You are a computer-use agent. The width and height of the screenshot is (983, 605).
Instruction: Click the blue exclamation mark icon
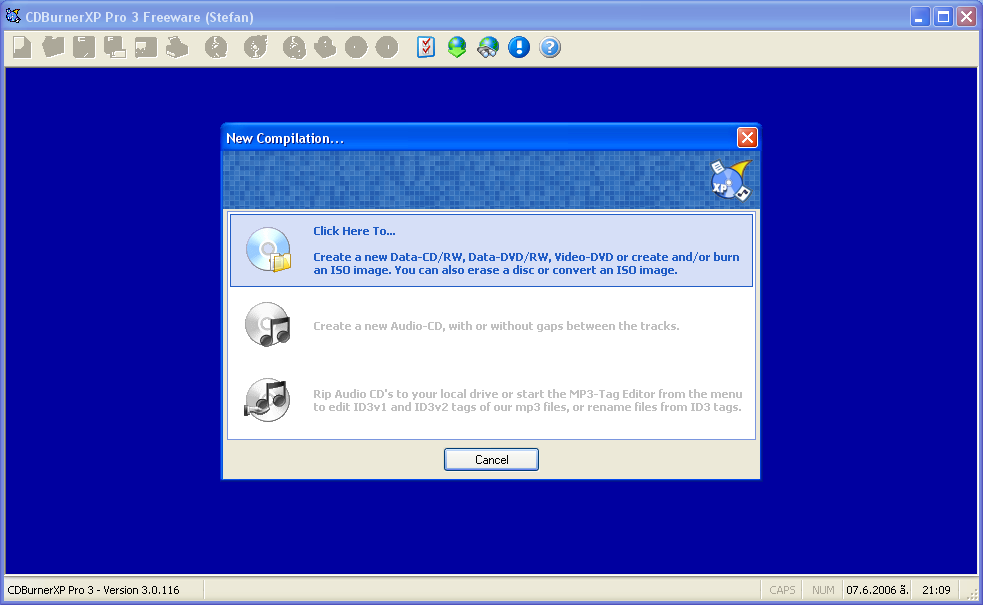pyautogui.click(x=519, y=47)
